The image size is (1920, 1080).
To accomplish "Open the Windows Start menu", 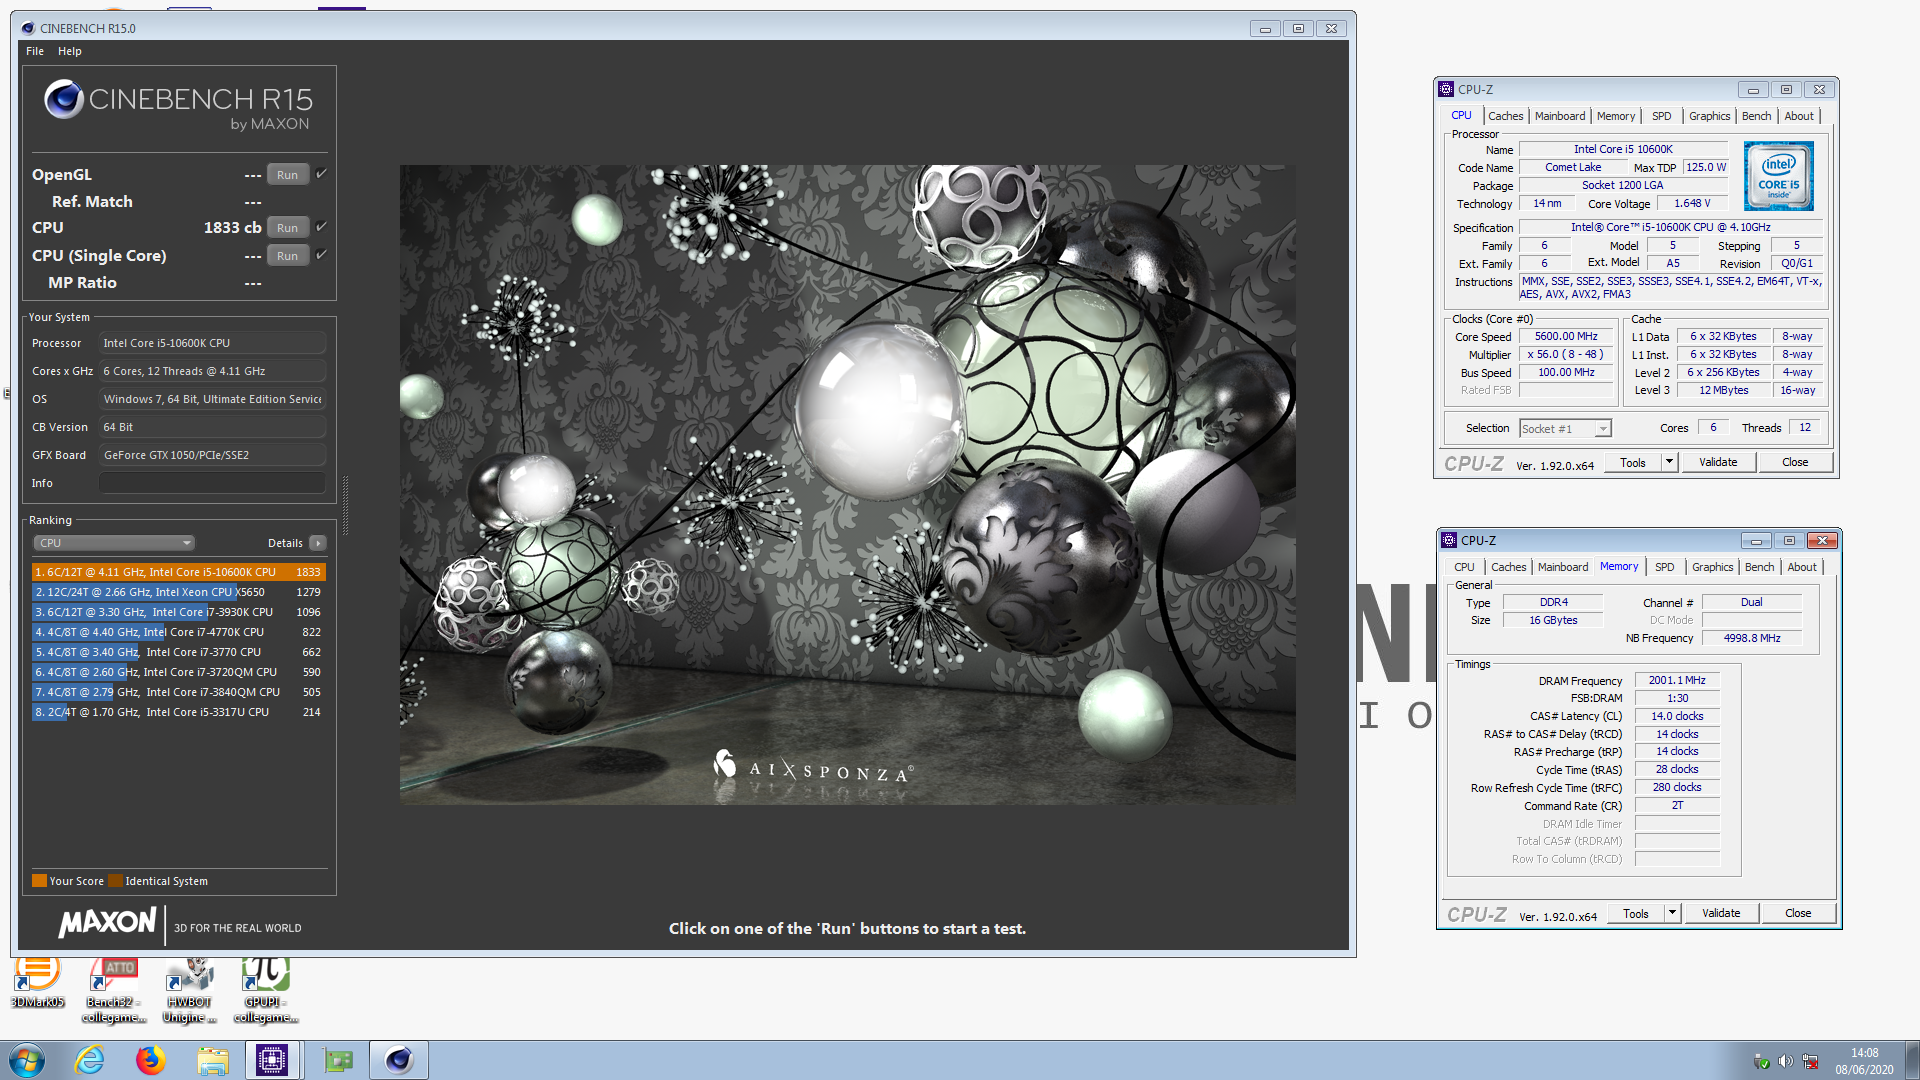I will click(27, 1060).
